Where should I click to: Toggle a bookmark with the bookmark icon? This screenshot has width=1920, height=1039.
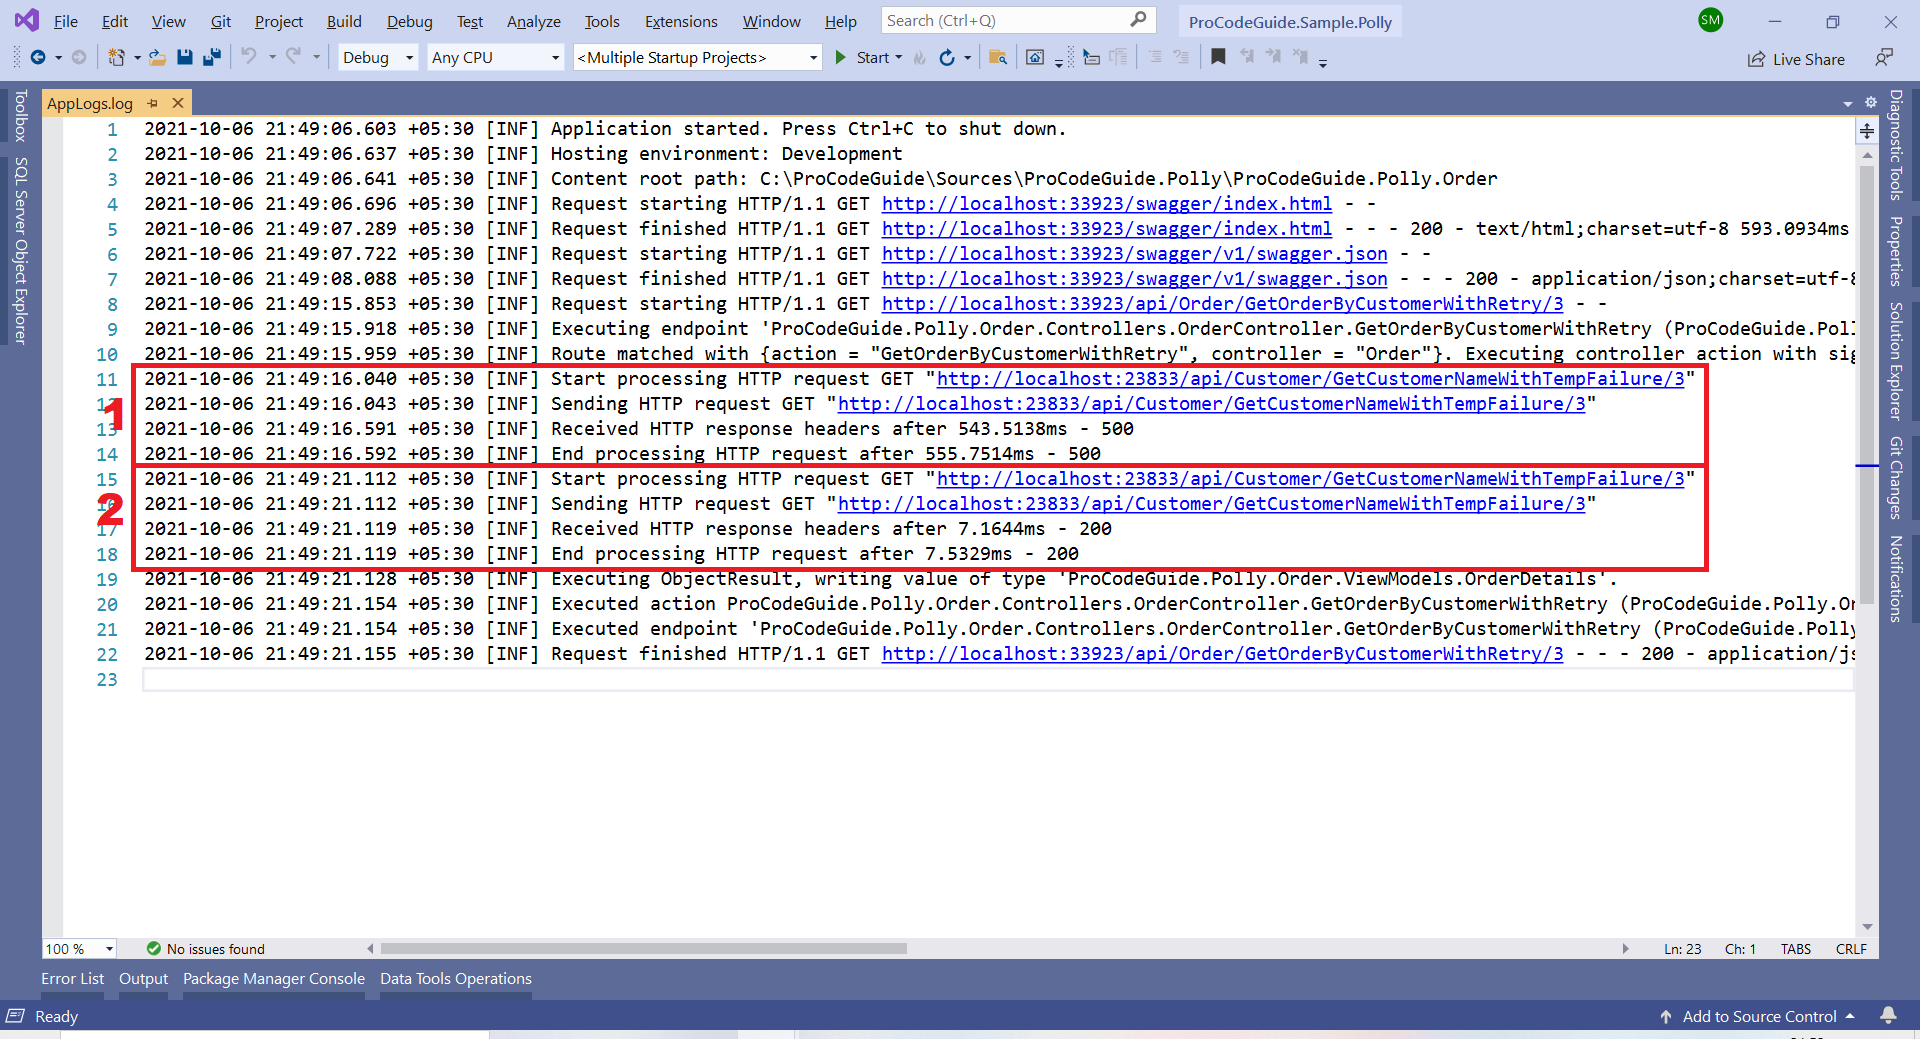click(1218, 57)
